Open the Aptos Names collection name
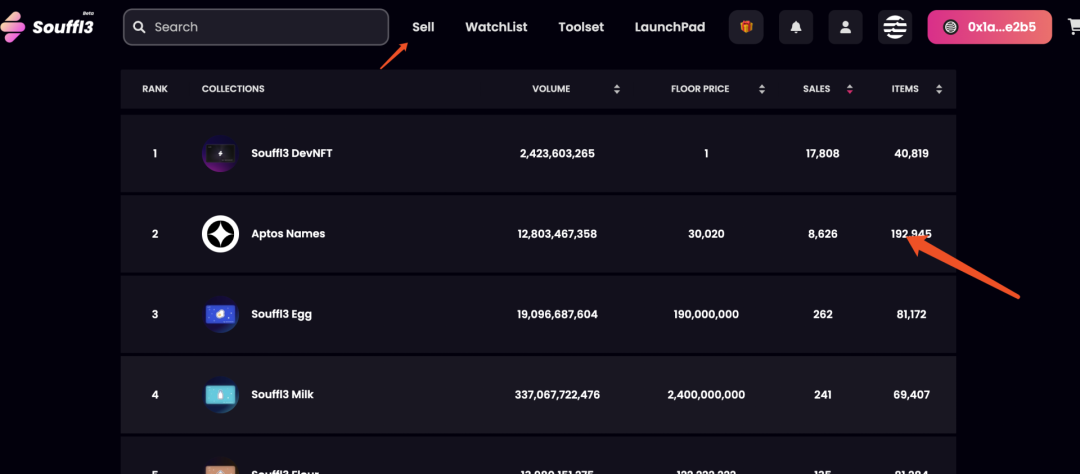The image size is (1080, 474). coord(288,234)
